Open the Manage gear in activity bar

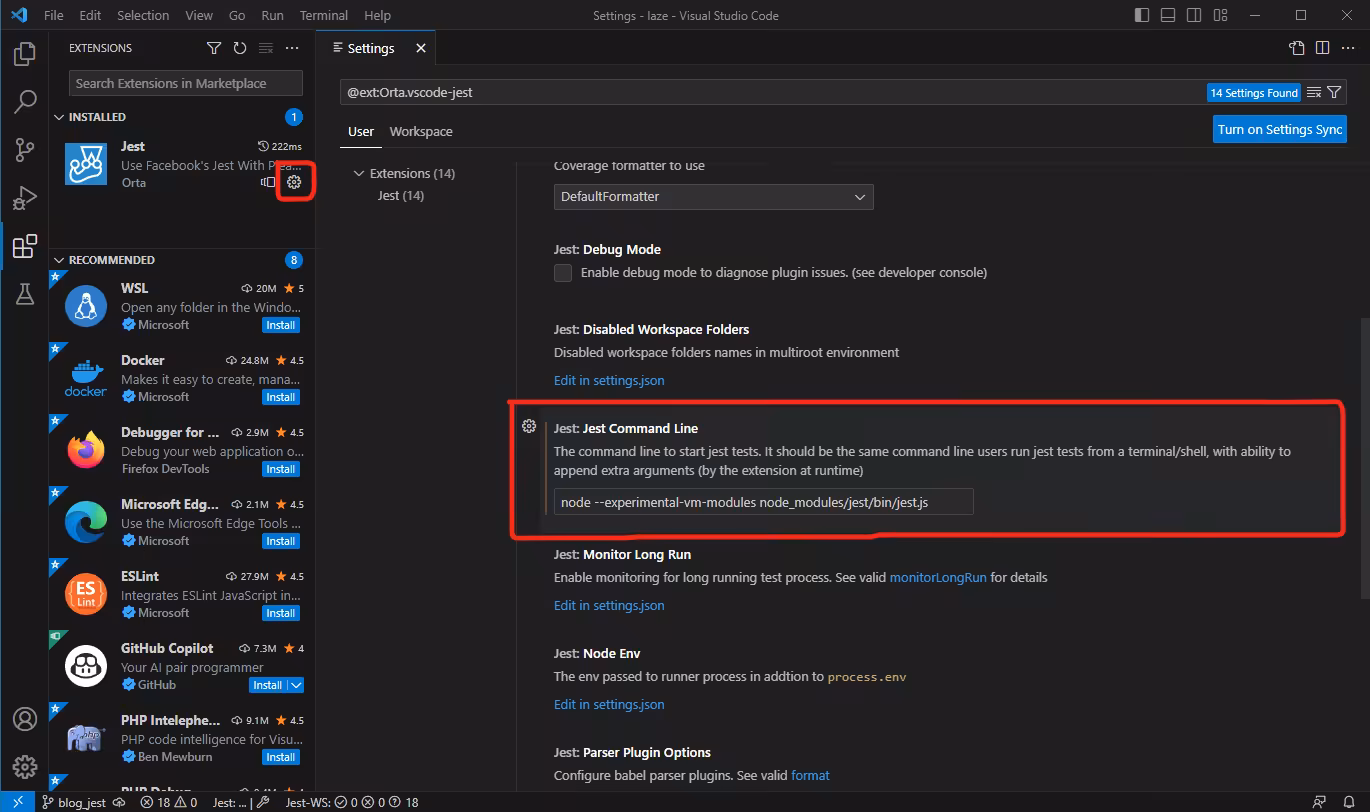(x=25, y=767)
